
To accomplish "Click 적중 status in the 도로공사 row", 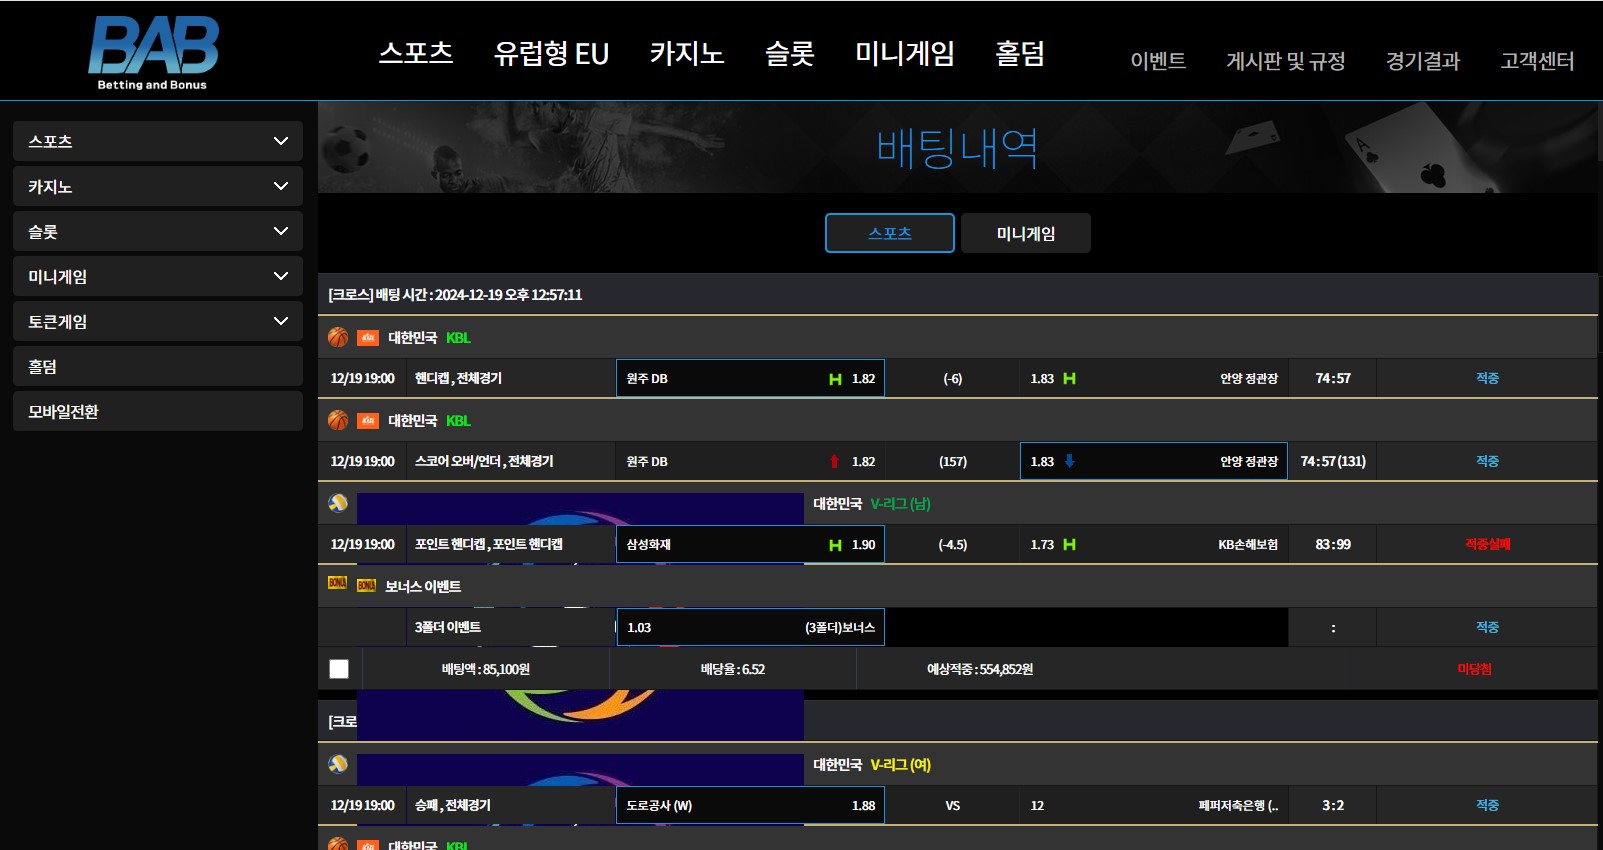I will pos(1487,805).
